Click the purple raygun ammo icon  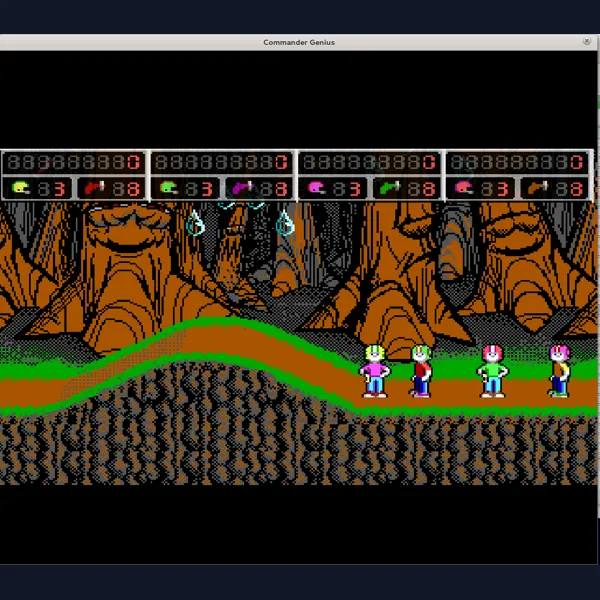[x=242, y=188]
